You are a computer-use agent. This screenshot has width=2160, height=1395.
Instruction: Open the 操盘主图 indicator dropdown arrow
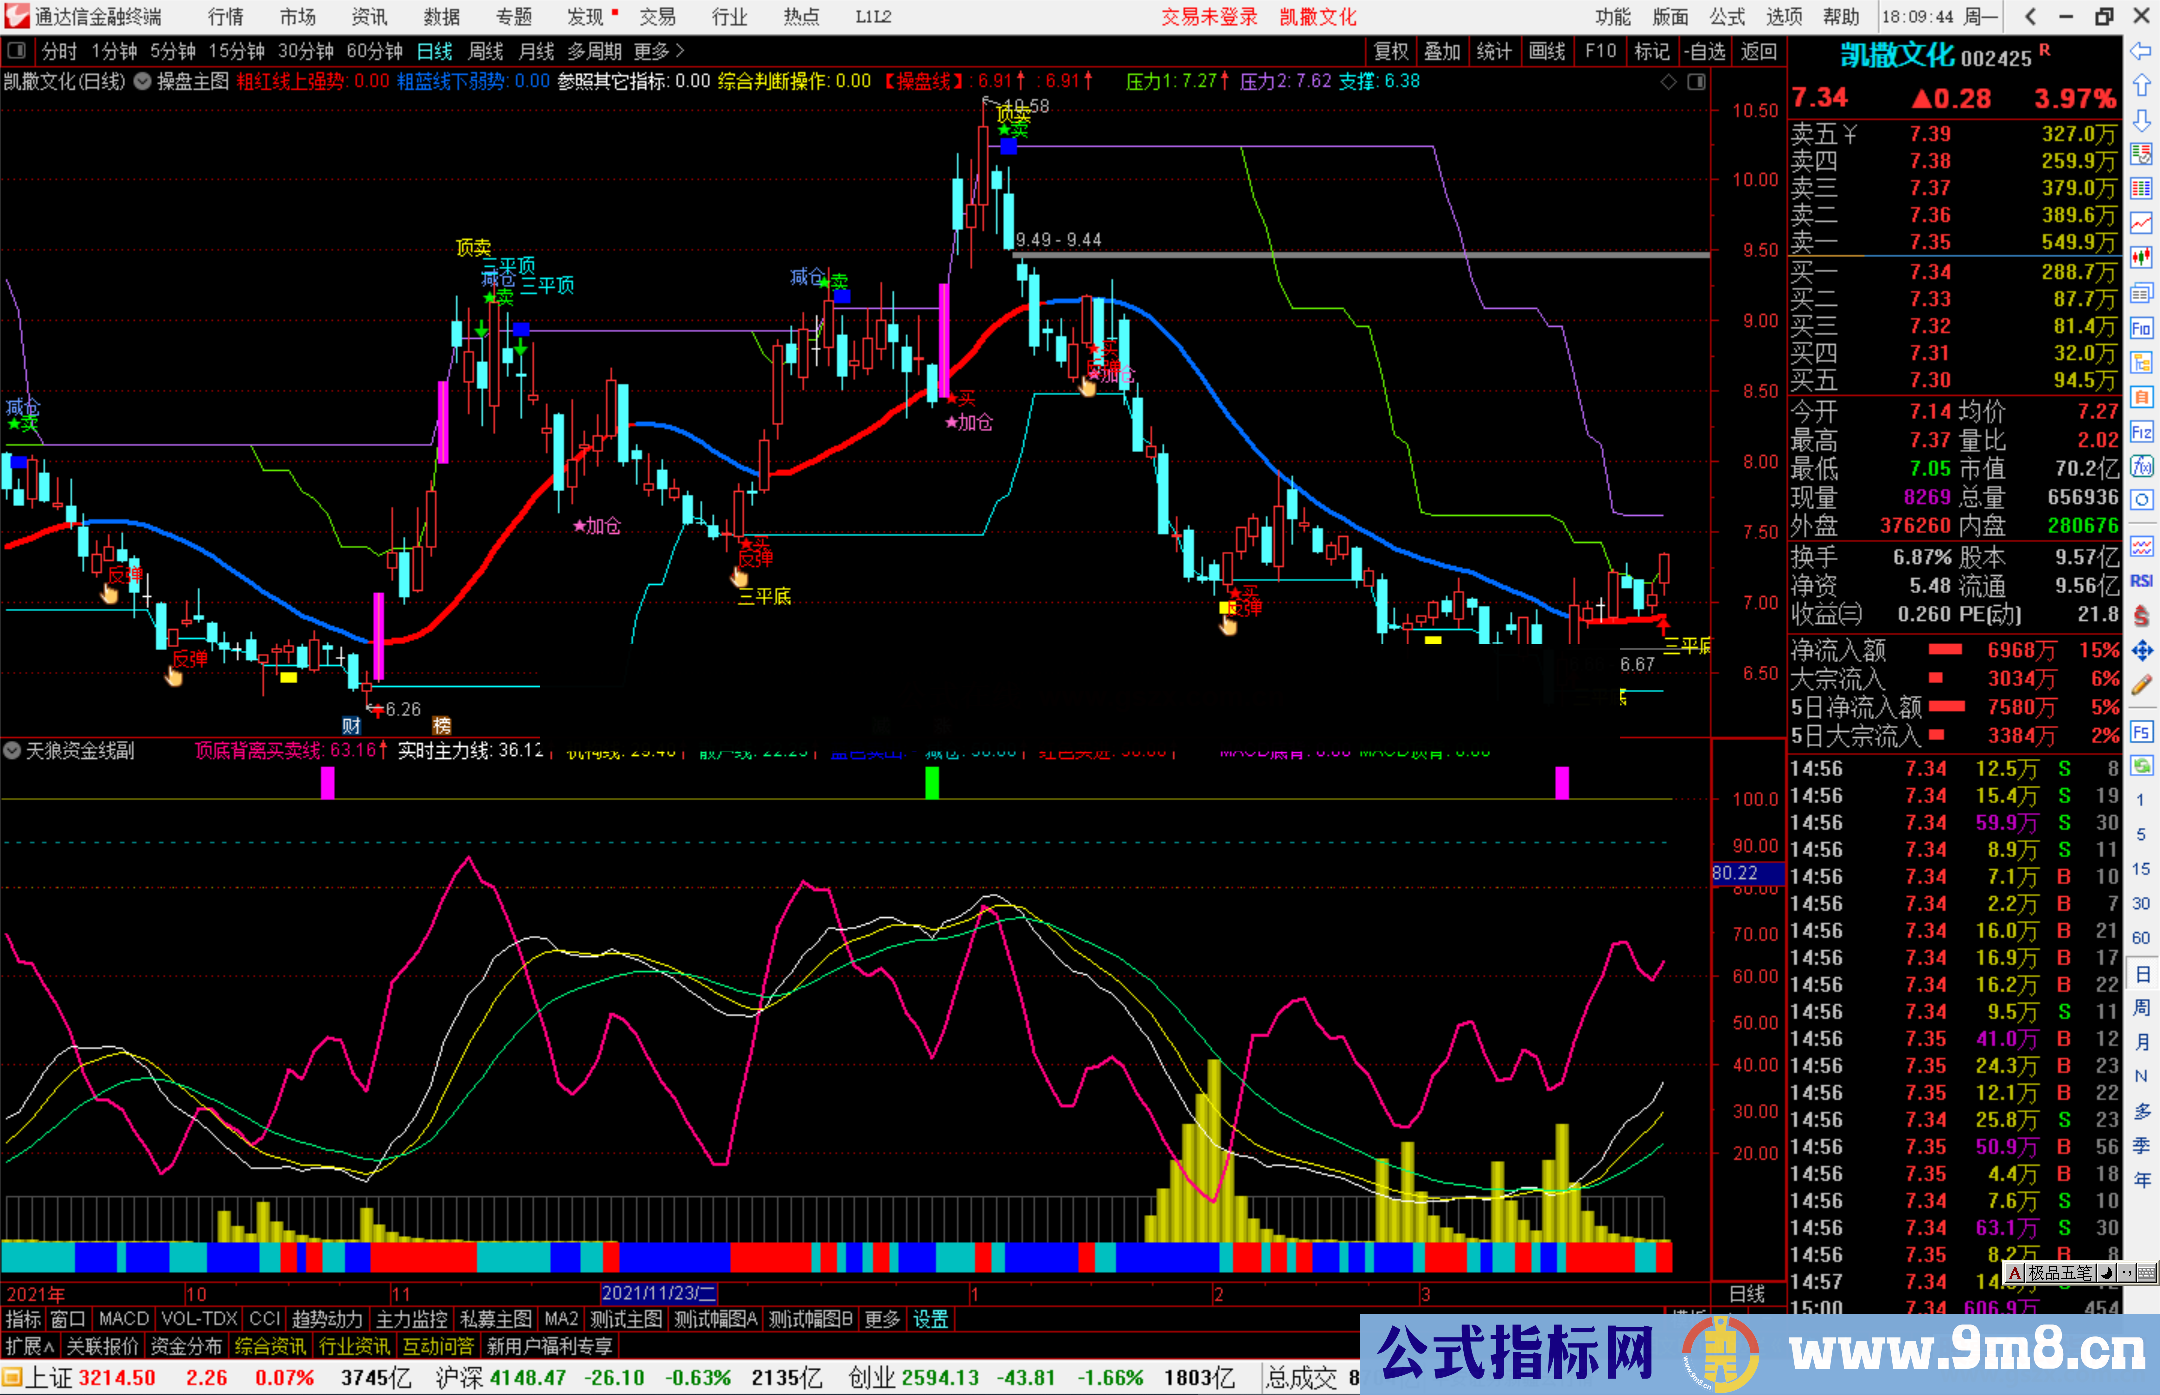coord(143,81)
